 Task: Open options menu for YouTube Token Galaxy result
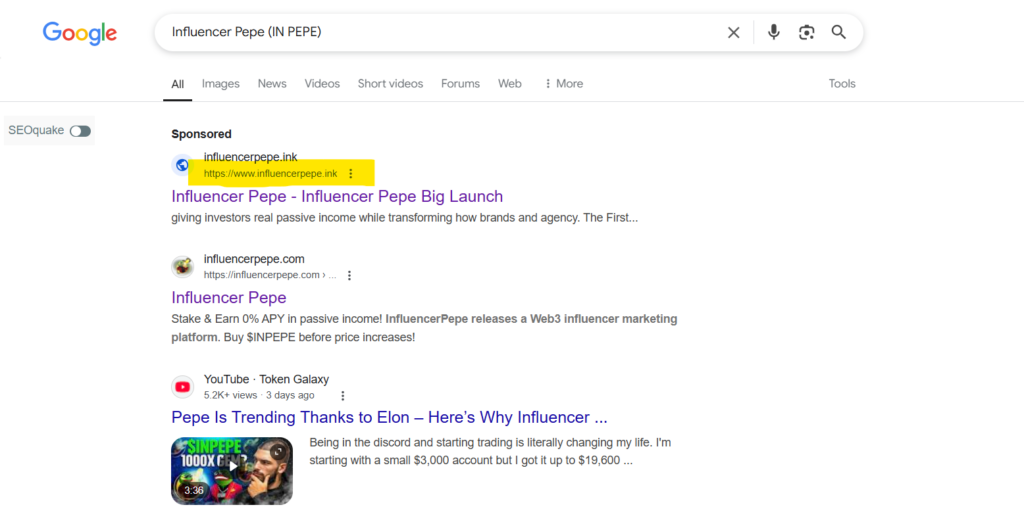(343, 396)
